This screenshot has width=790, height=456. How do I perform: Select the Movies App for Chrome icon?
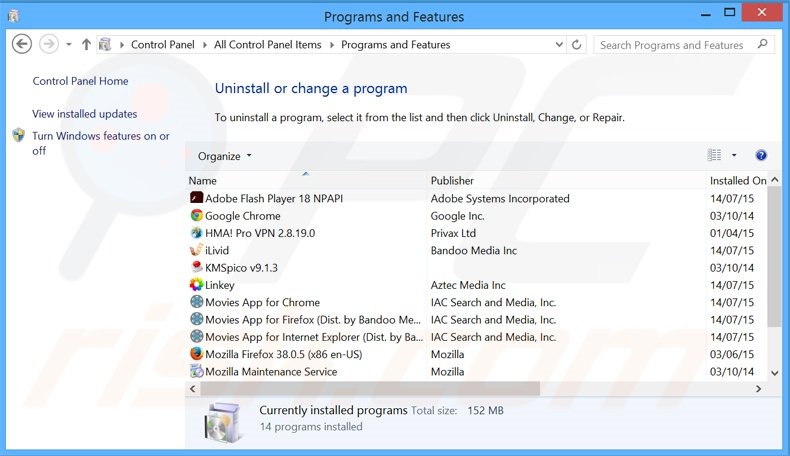pos(196,301)
